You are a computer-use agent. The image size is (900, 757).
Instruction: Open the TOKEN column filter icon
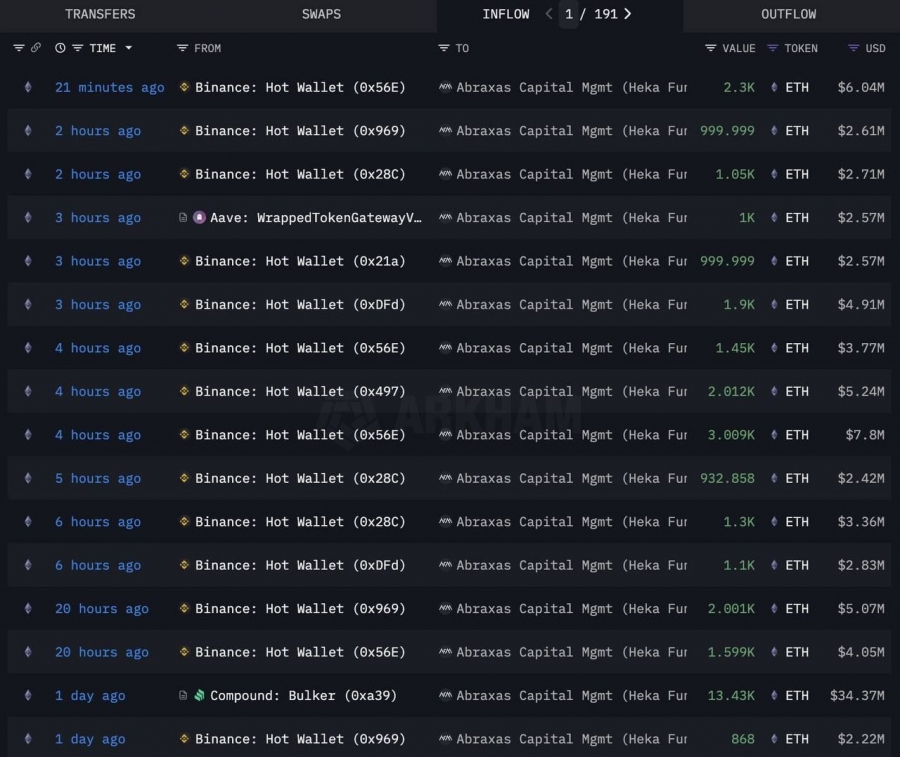click(x=773, y=48)
